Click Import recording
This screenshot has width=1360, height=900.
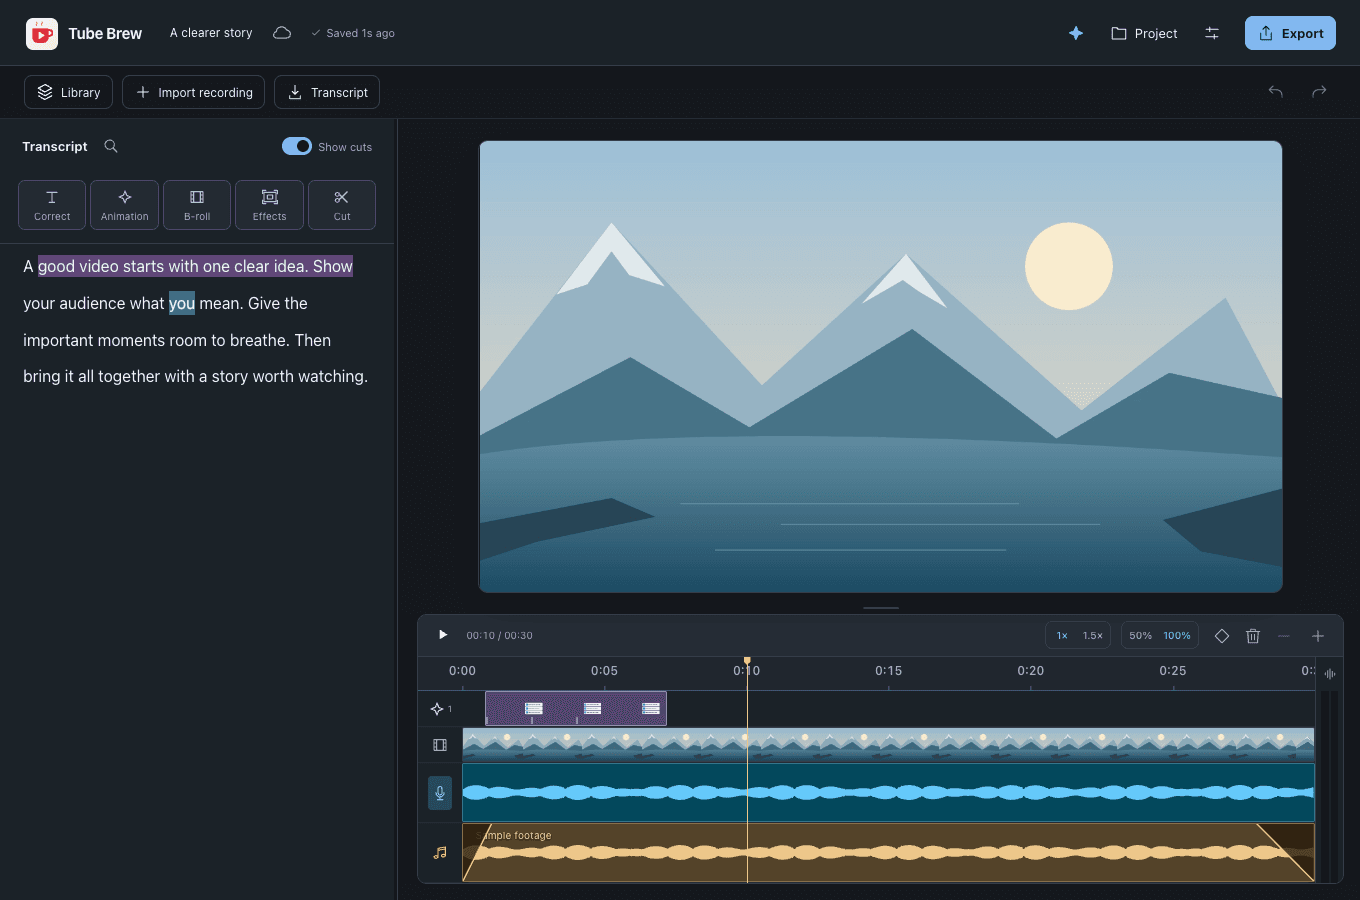(x=194, y=92)
